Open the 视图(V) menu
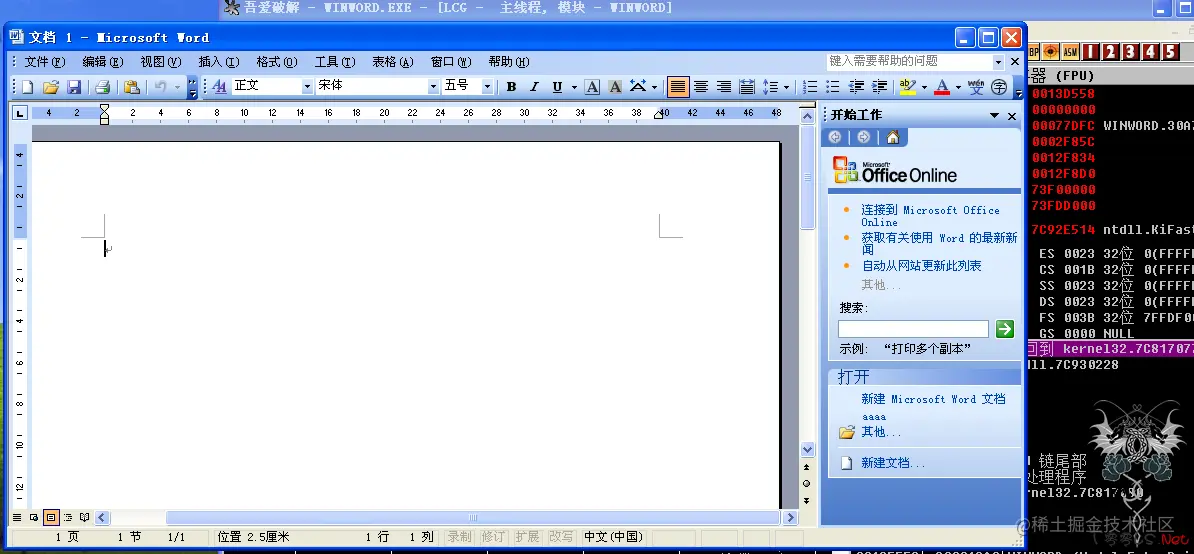1194x554 pixels. click(x=161, y=62)
